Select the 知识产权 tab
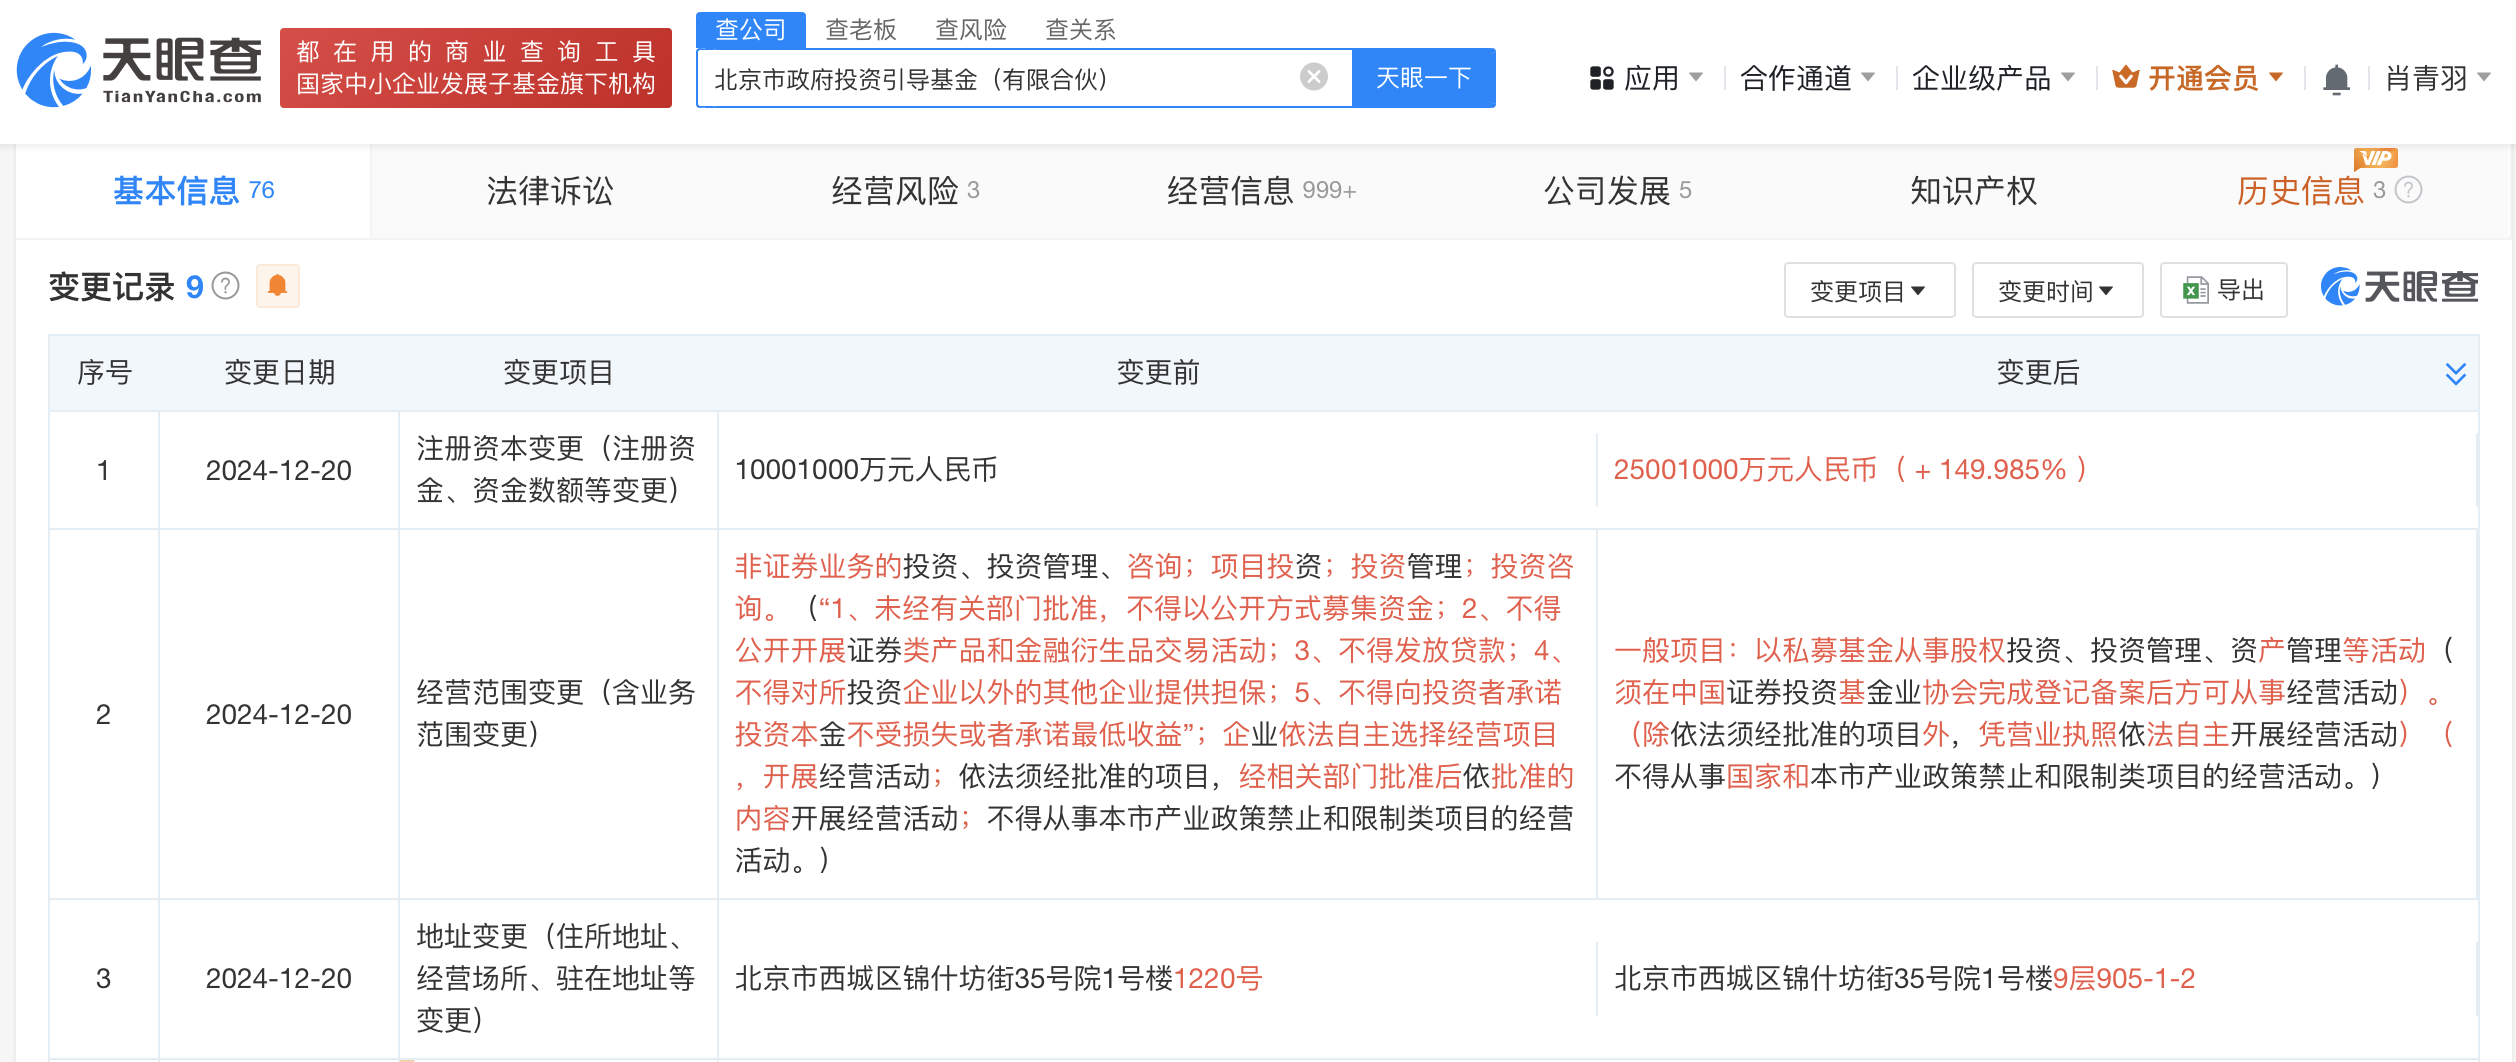The height and width of the screenshot is (1062, 2516). pyautogui.click(x=1973, y=190)
